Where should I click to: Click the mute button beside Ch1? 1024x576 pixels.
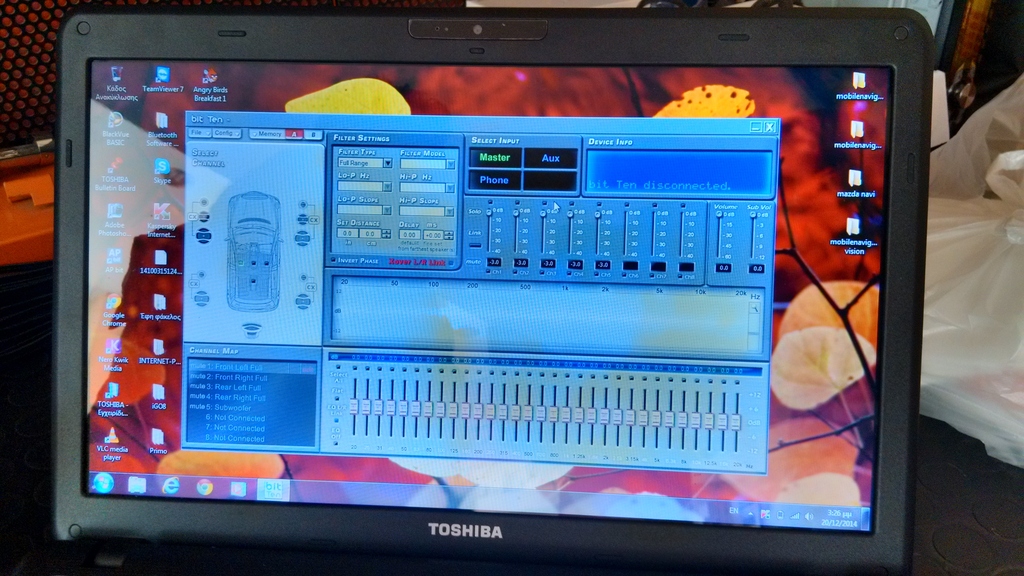click(x=473, y=261)
